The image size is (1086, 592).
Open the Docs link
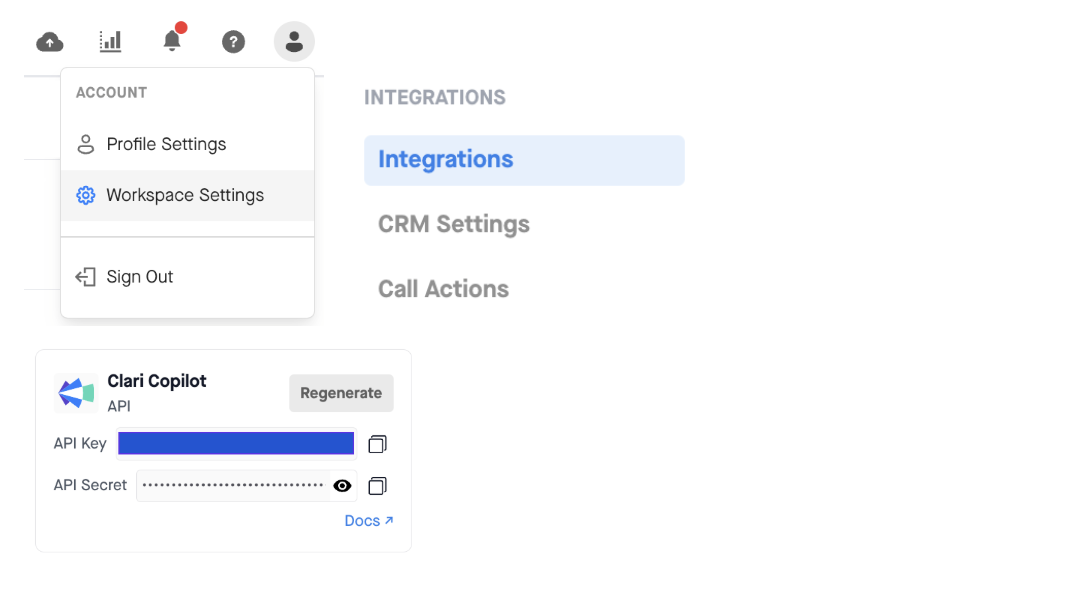[x=369, y=521]
